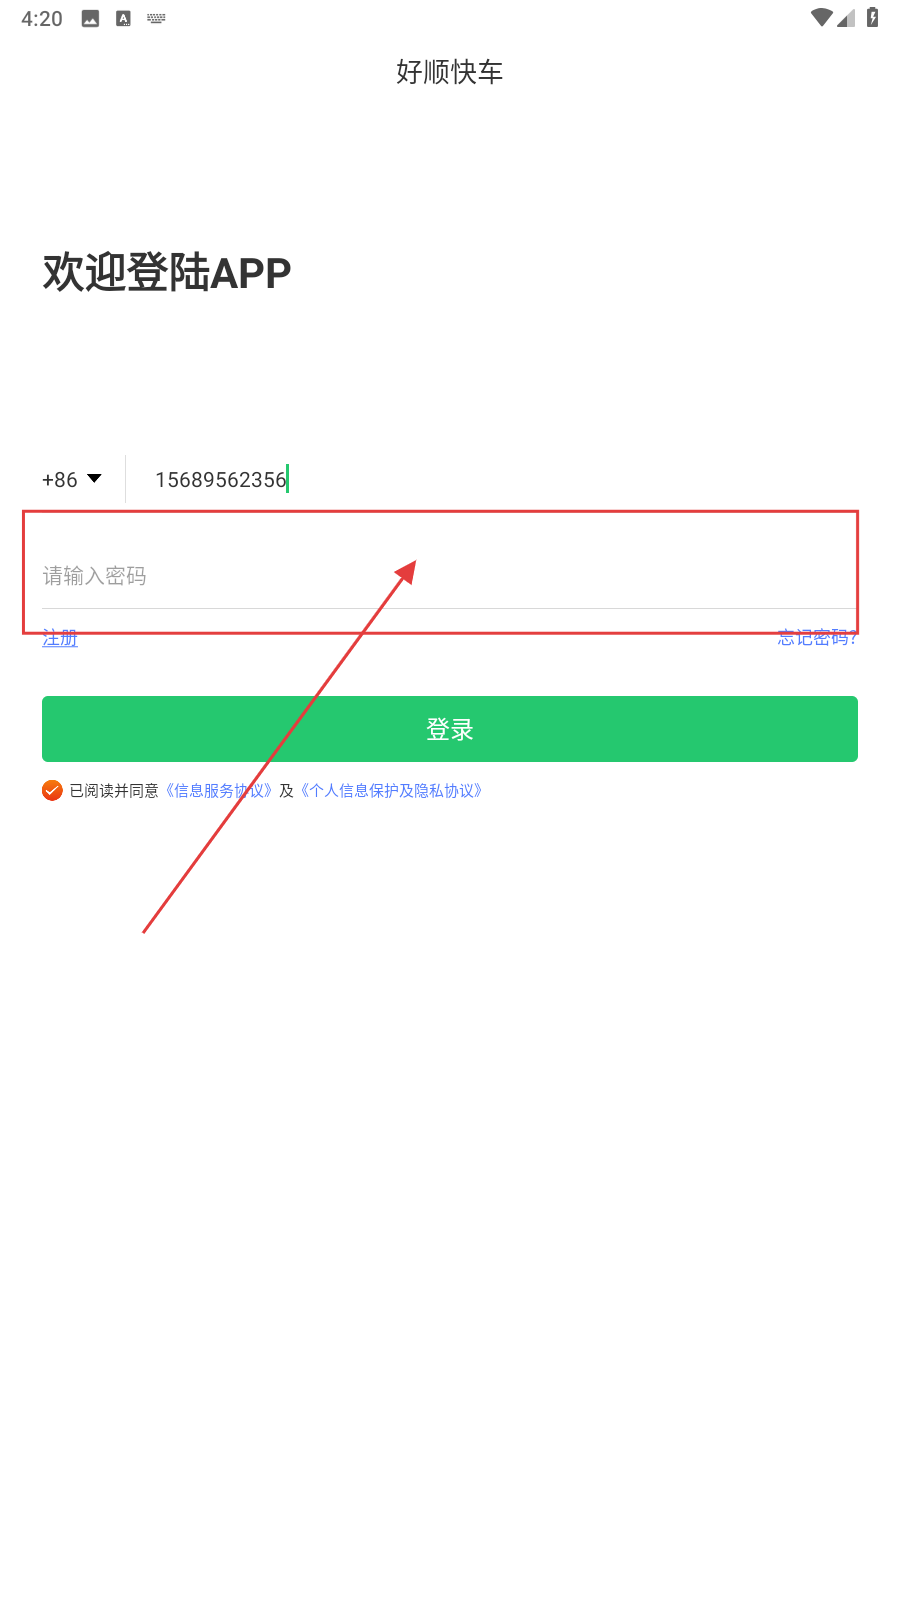Tap the battery charging icon
This screenshot has width=900, height=1600.
point(872,17)
